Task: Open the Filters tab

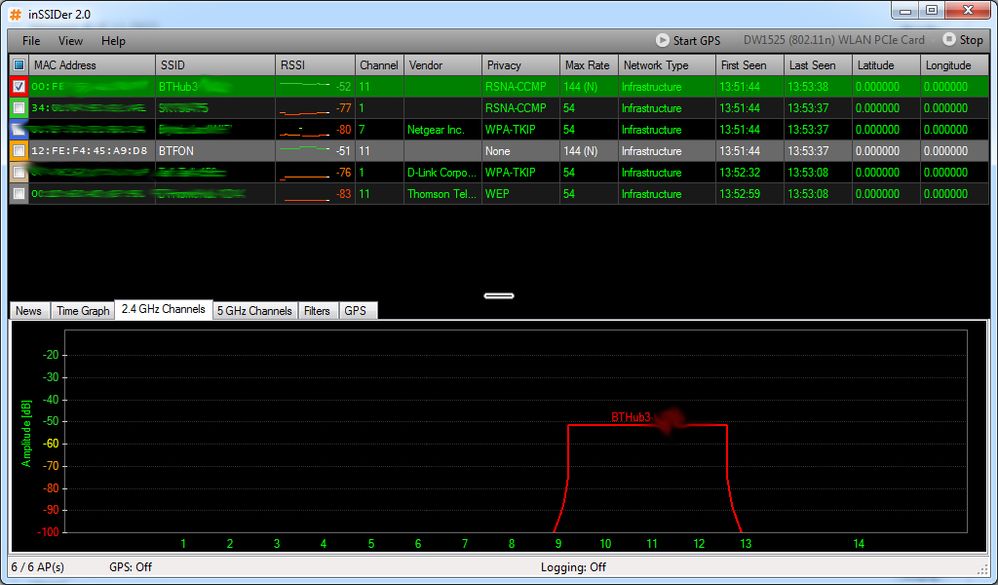Action: (317, 311)
